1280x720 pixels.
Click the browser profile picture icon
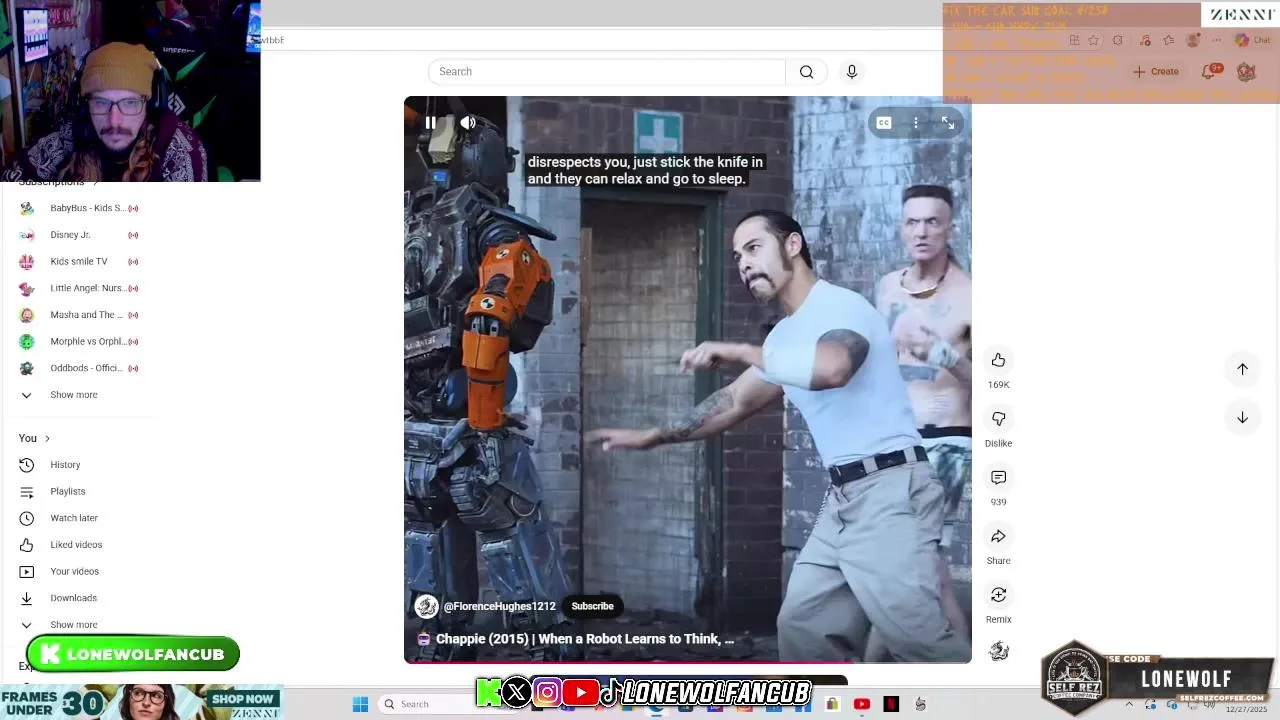1193,41
